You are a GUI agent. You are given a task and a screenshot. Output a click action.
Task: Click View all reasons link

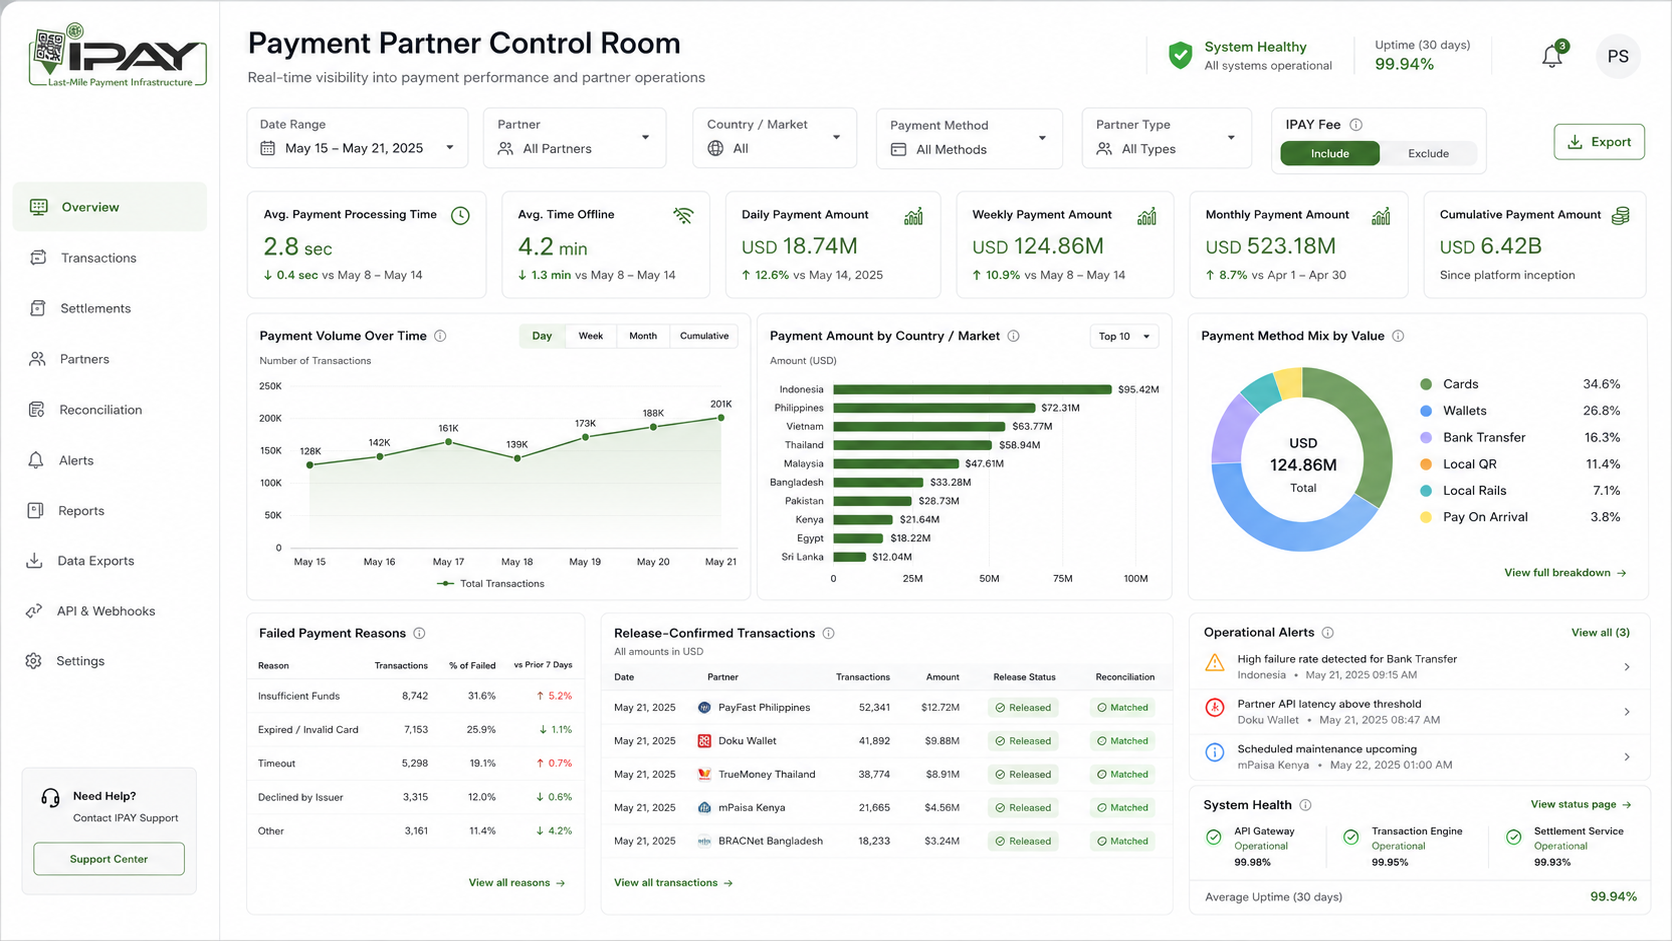(517, 883)
